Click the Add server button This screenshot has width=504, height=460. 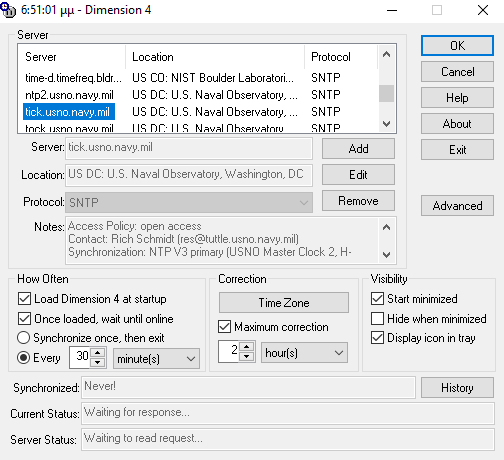(x=358, y=149)
